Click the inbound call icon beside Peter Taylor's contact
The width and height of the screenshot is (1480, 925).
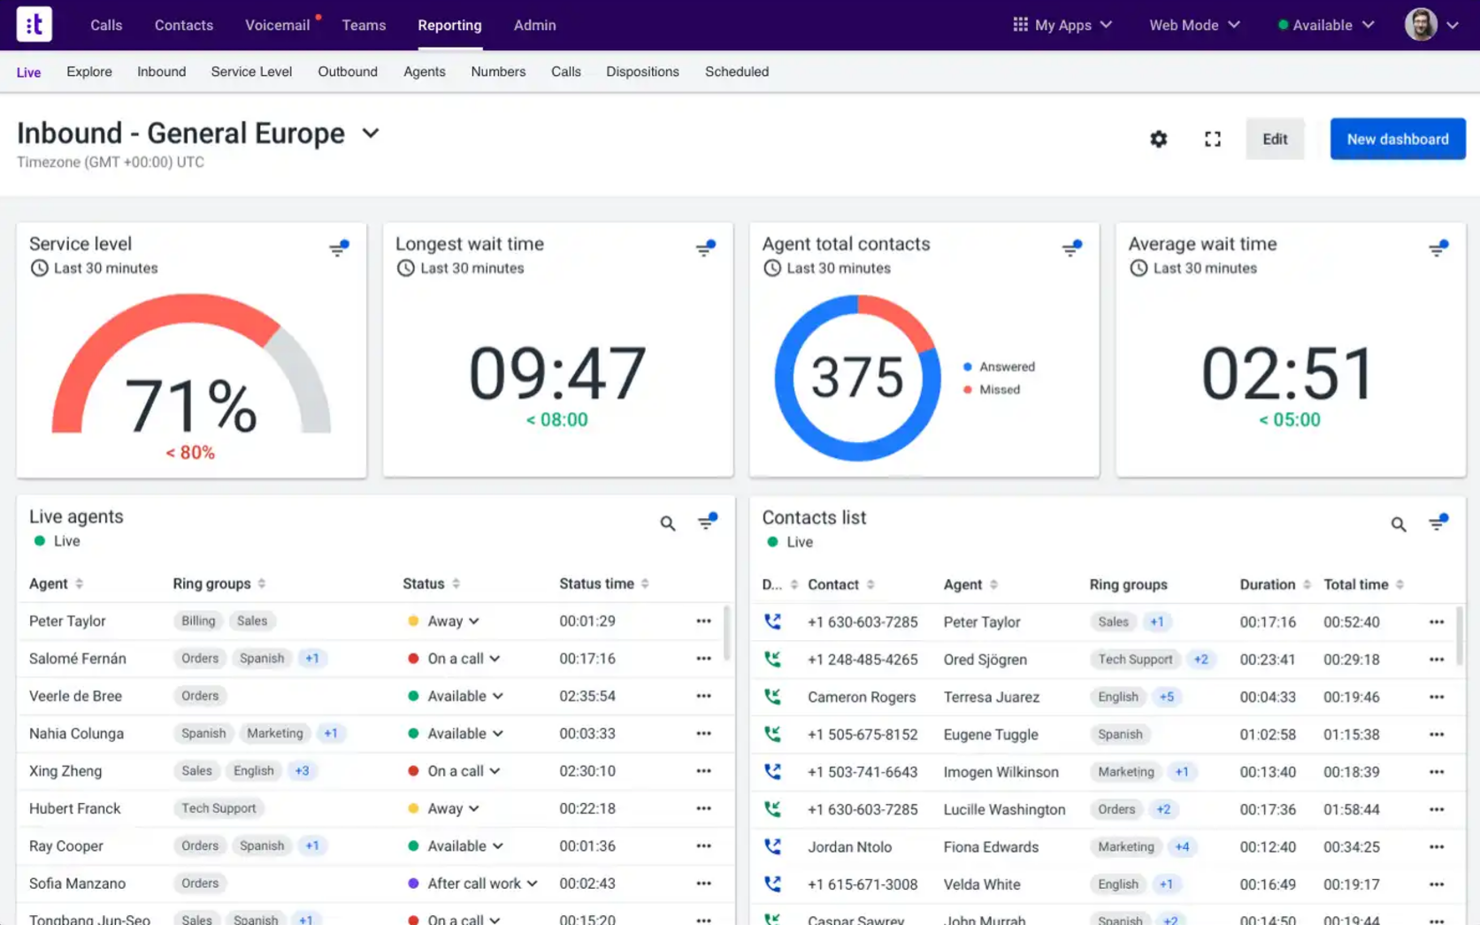[x=772, y=621]
